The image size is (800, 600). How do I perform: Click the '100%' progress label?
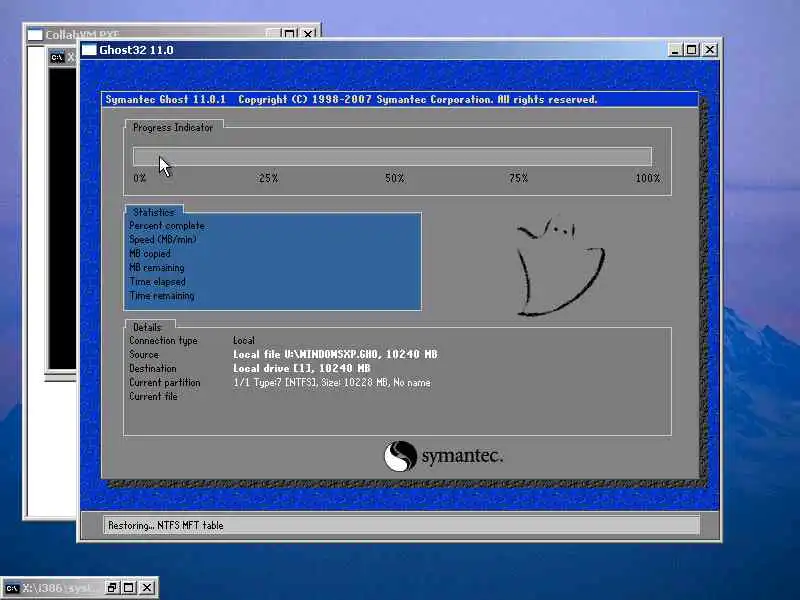pos(648,178)
